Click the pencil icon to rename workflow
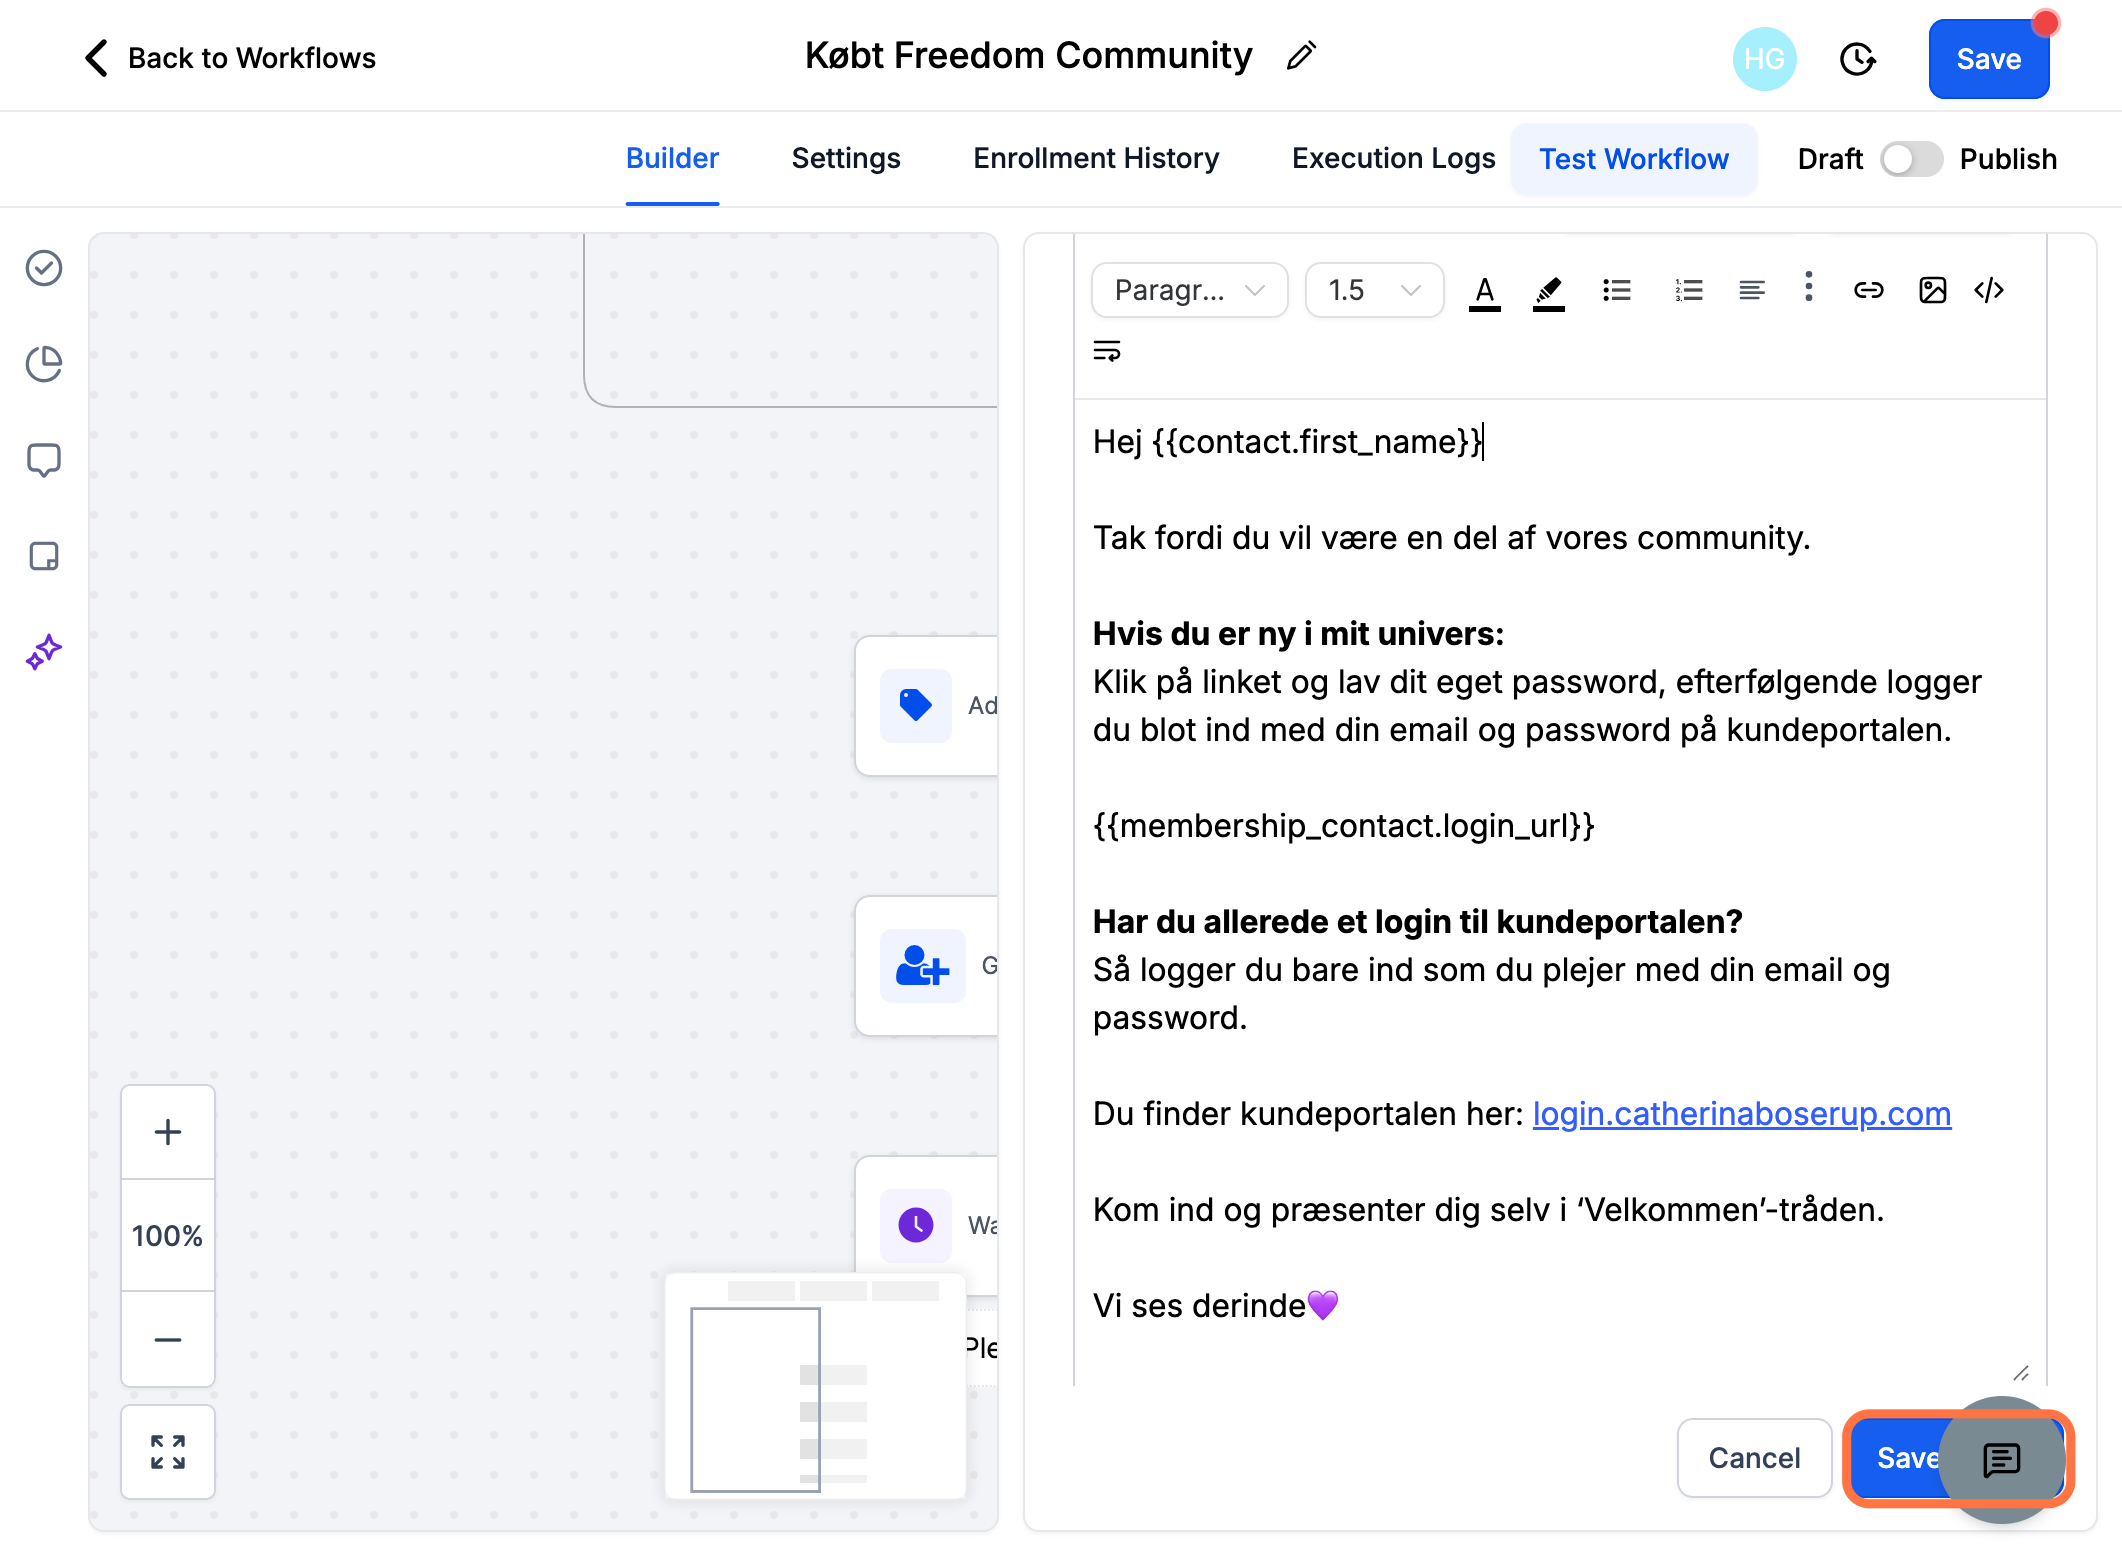Viewport: 2122px width, 1556px height. point(1301,57)
